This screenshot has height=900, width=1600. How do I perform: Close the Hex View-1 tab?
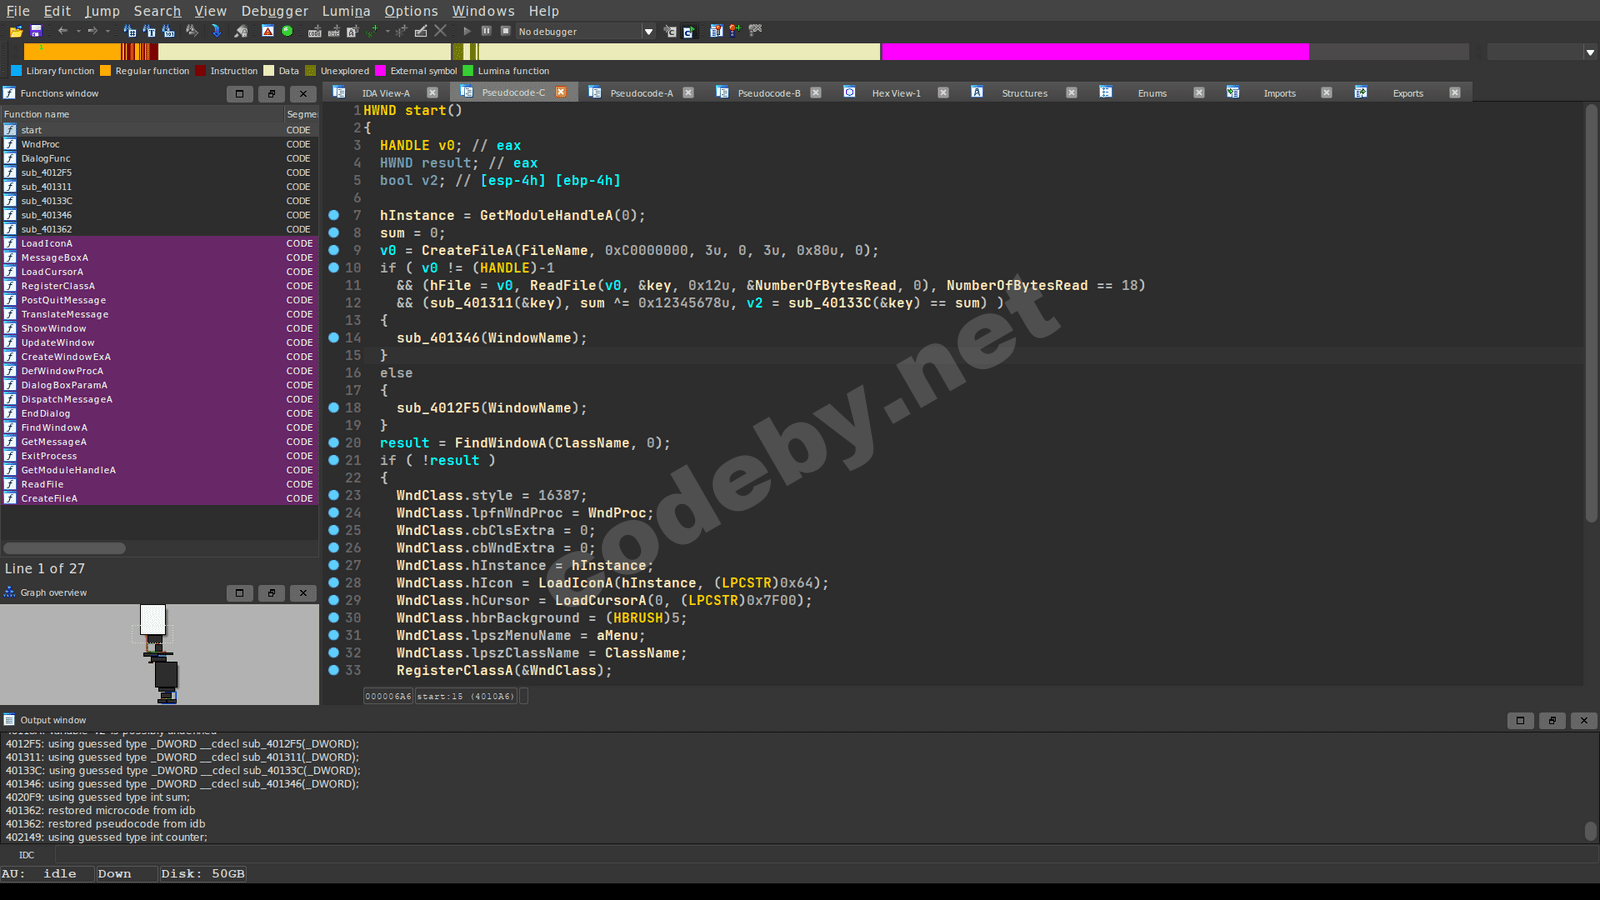tap(943, 92)
